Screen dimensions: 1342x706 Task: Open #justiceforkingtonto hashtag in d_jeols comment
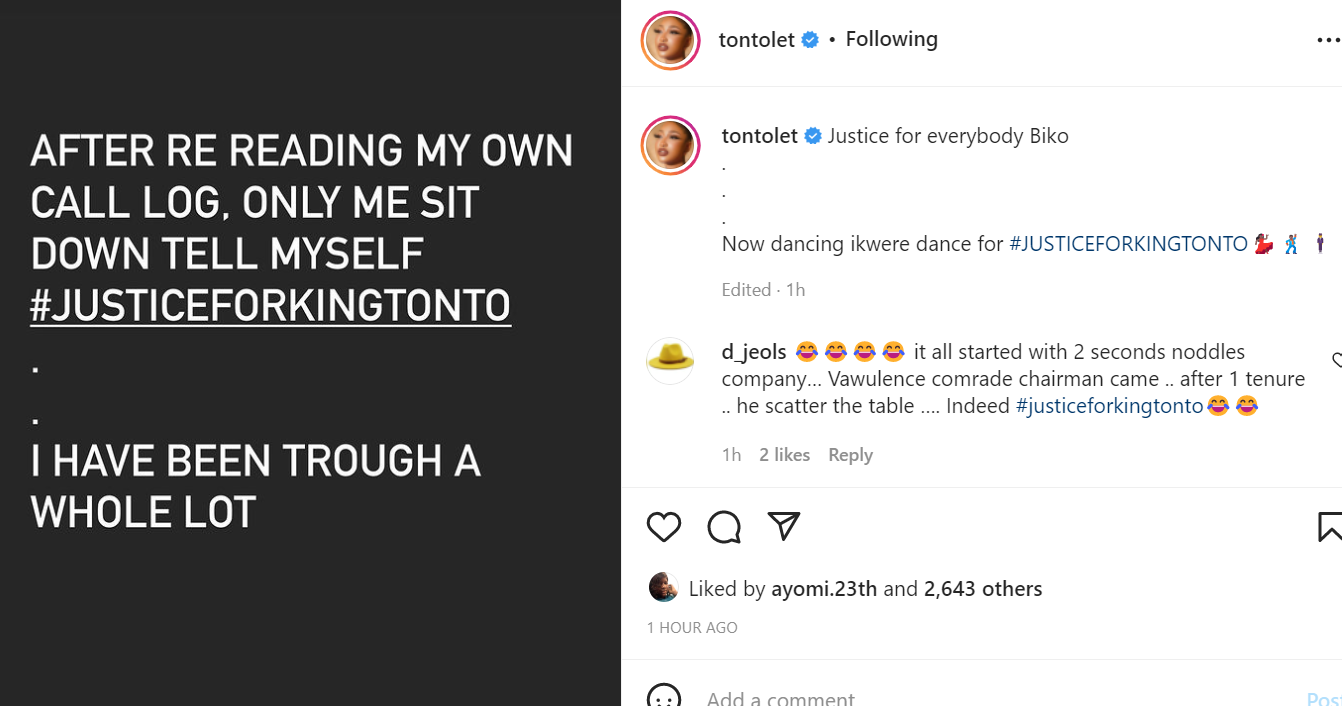(x=1109, y=406)
